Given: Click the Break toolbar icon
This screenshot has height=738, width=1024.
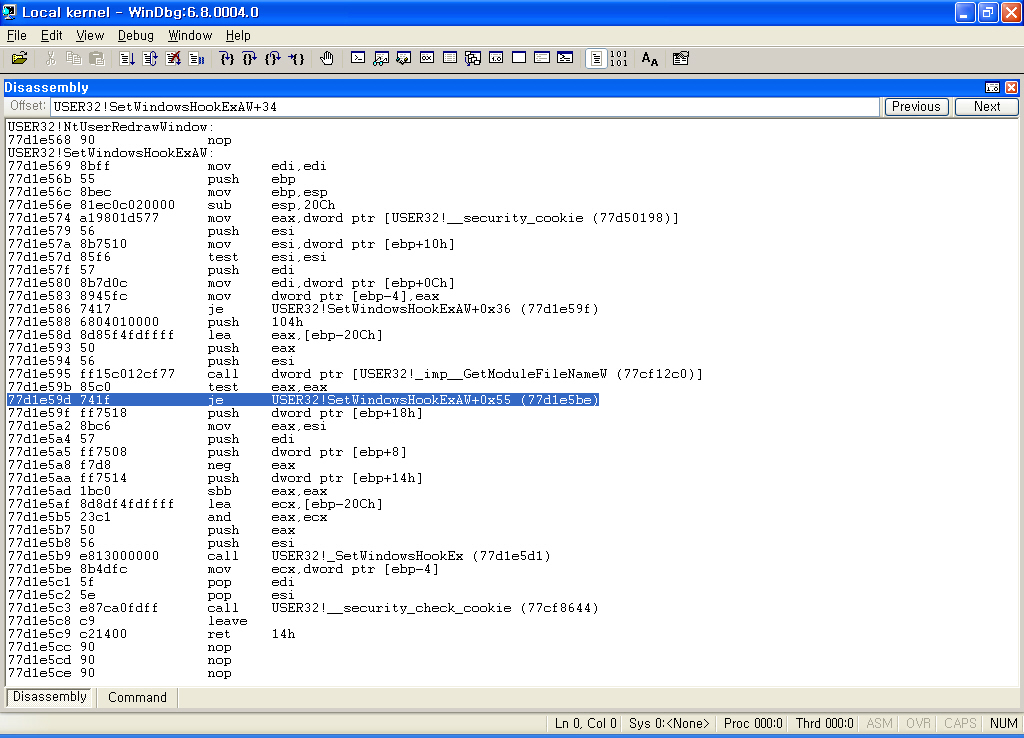Looking at the screenshot, I should tap(196, 59).
